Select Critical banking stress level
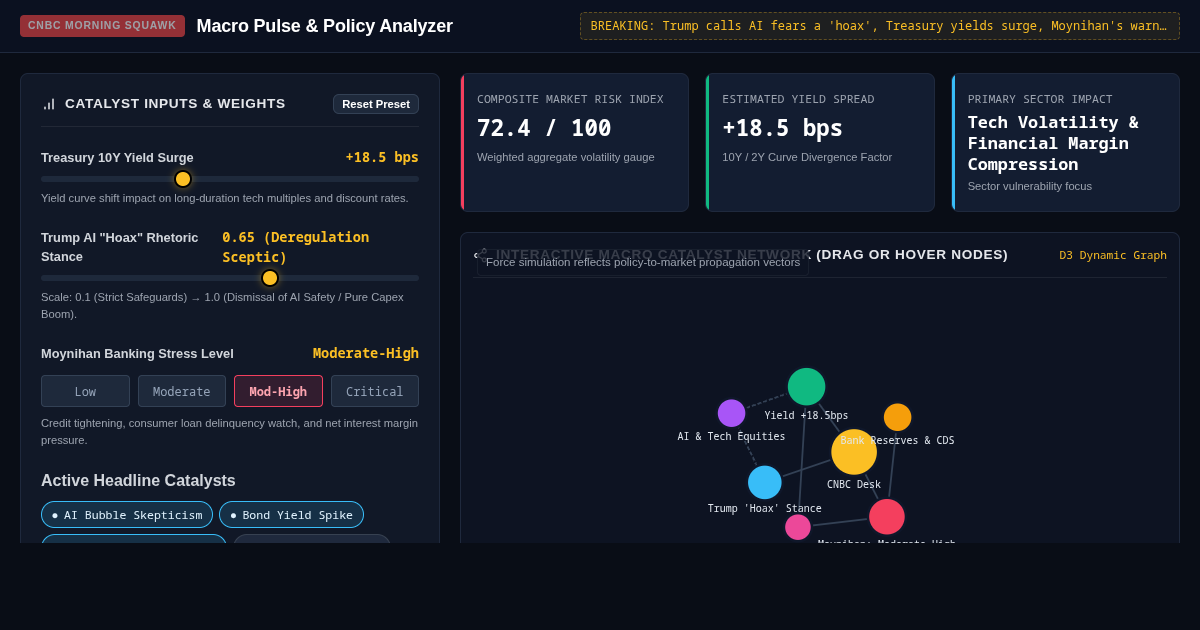 [x=375, y=391]
